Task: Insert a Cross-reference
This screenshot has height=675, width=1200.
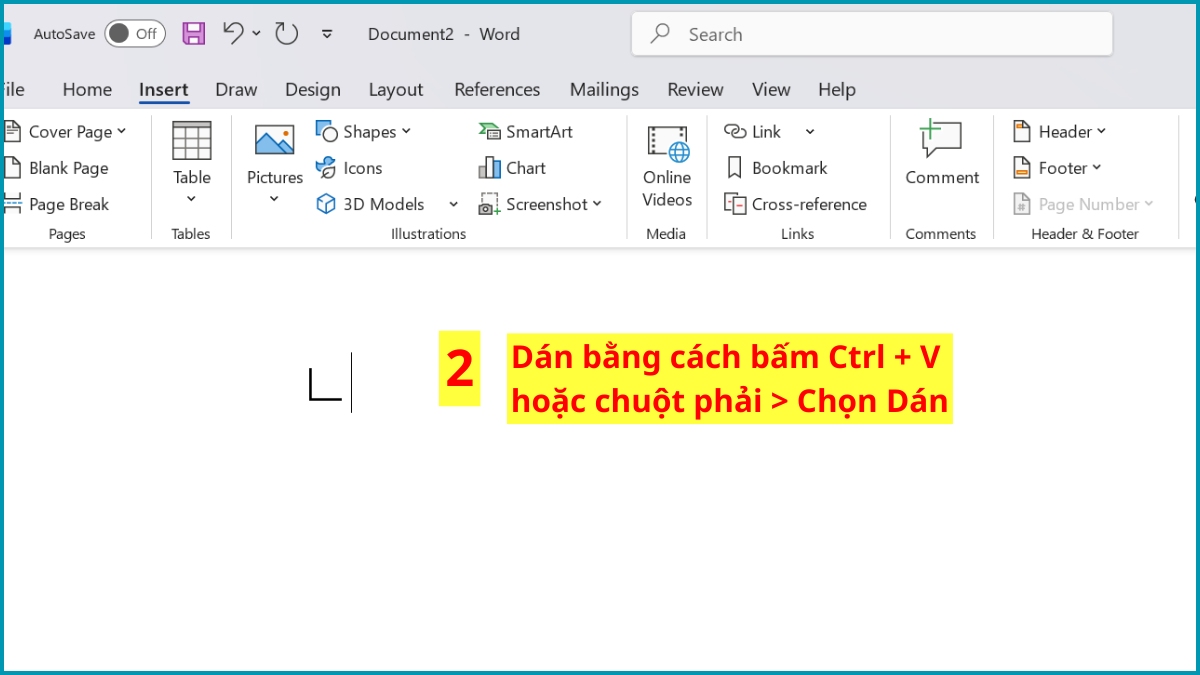Action: tap(797, 203)
